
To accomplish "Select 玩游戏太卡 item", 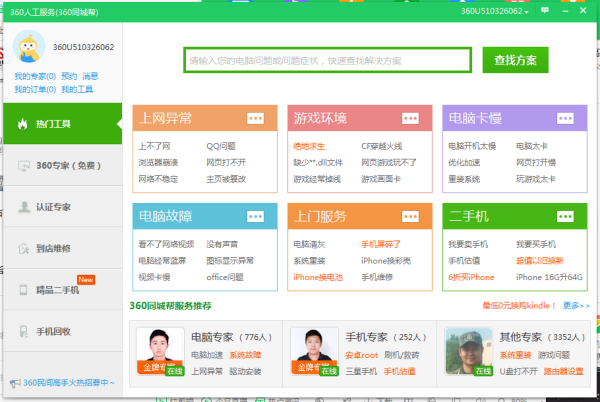I will coord(536,179).
